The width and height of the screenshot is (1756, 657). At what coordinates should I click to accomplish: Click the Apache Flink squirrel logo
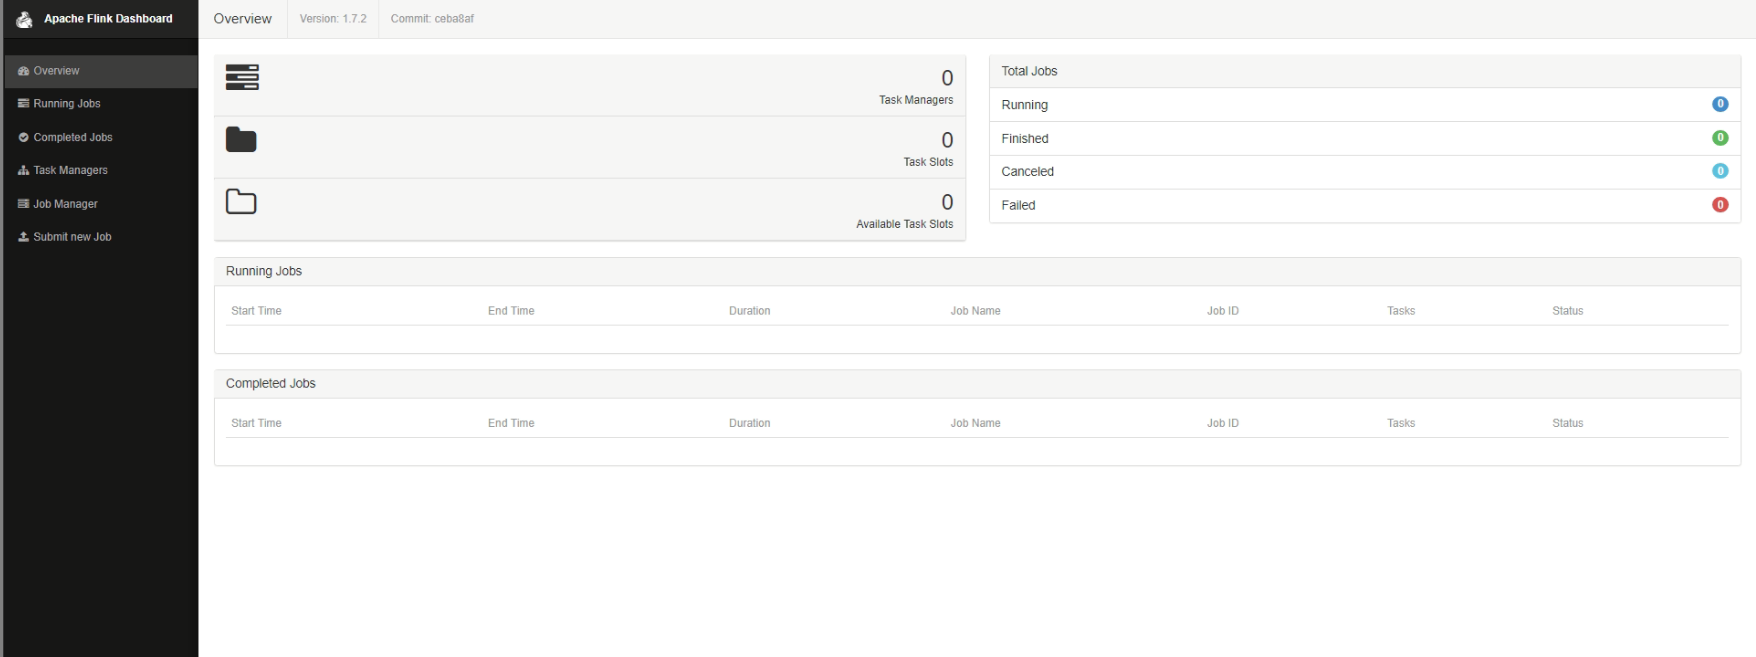tap(24, 19)
